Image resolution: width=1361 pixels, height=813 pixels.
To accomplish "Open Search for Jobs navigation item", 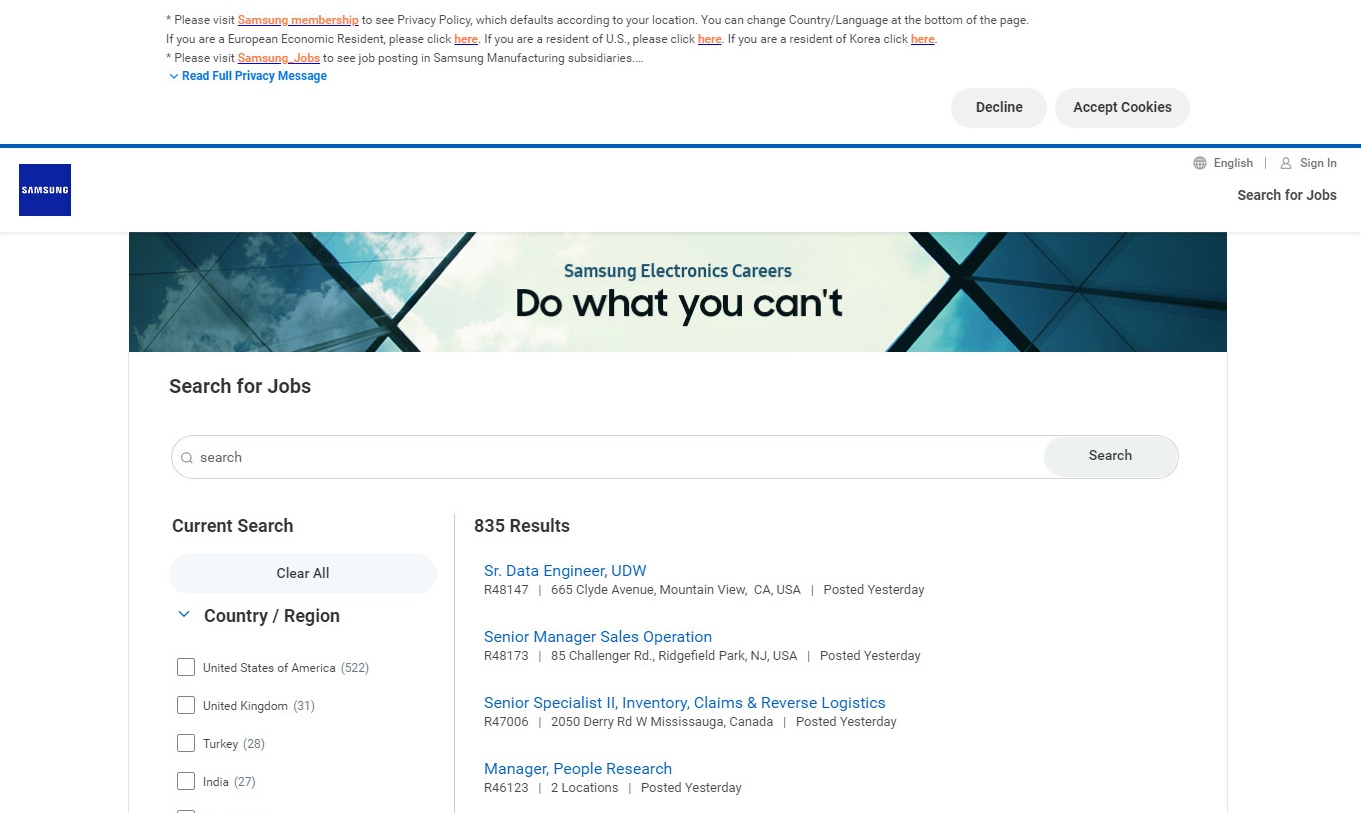I will 1286,195.
